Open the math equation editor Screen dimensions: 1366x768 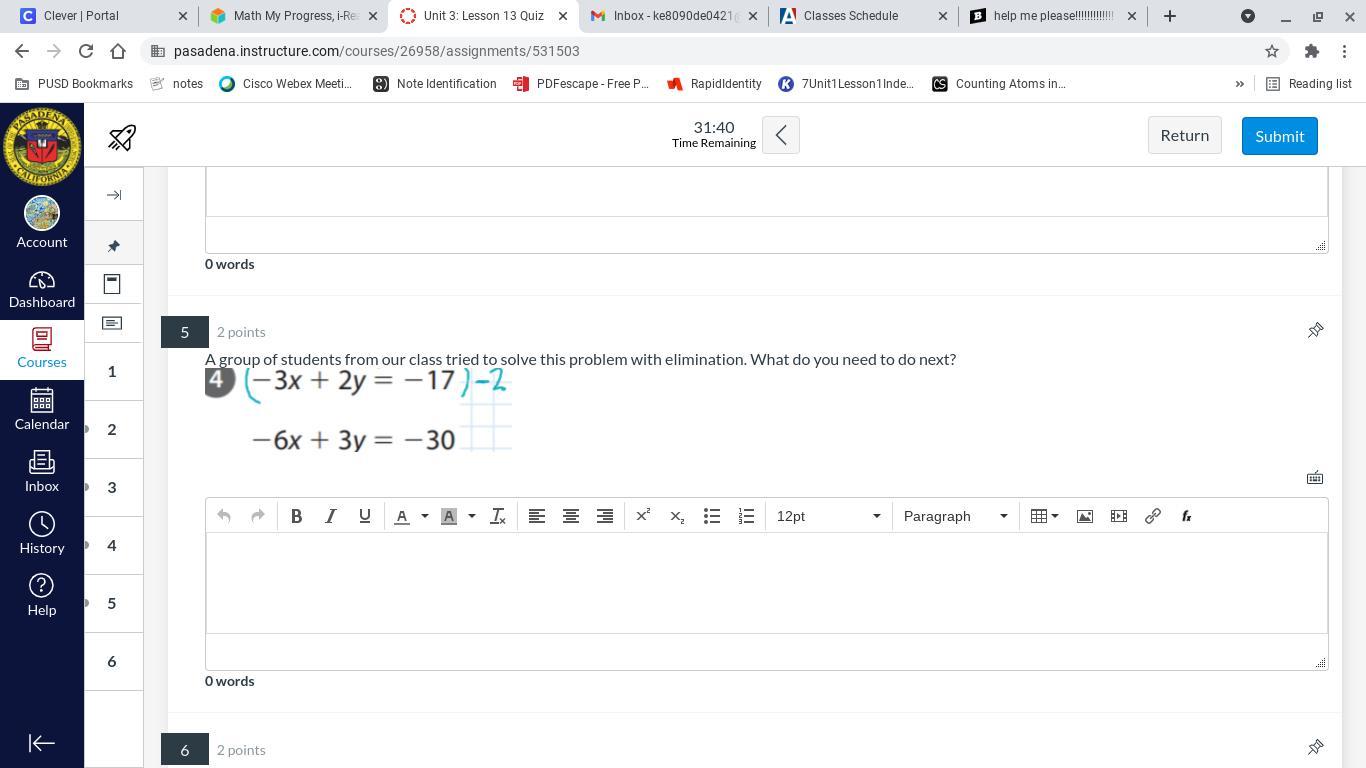point(1186,516)
